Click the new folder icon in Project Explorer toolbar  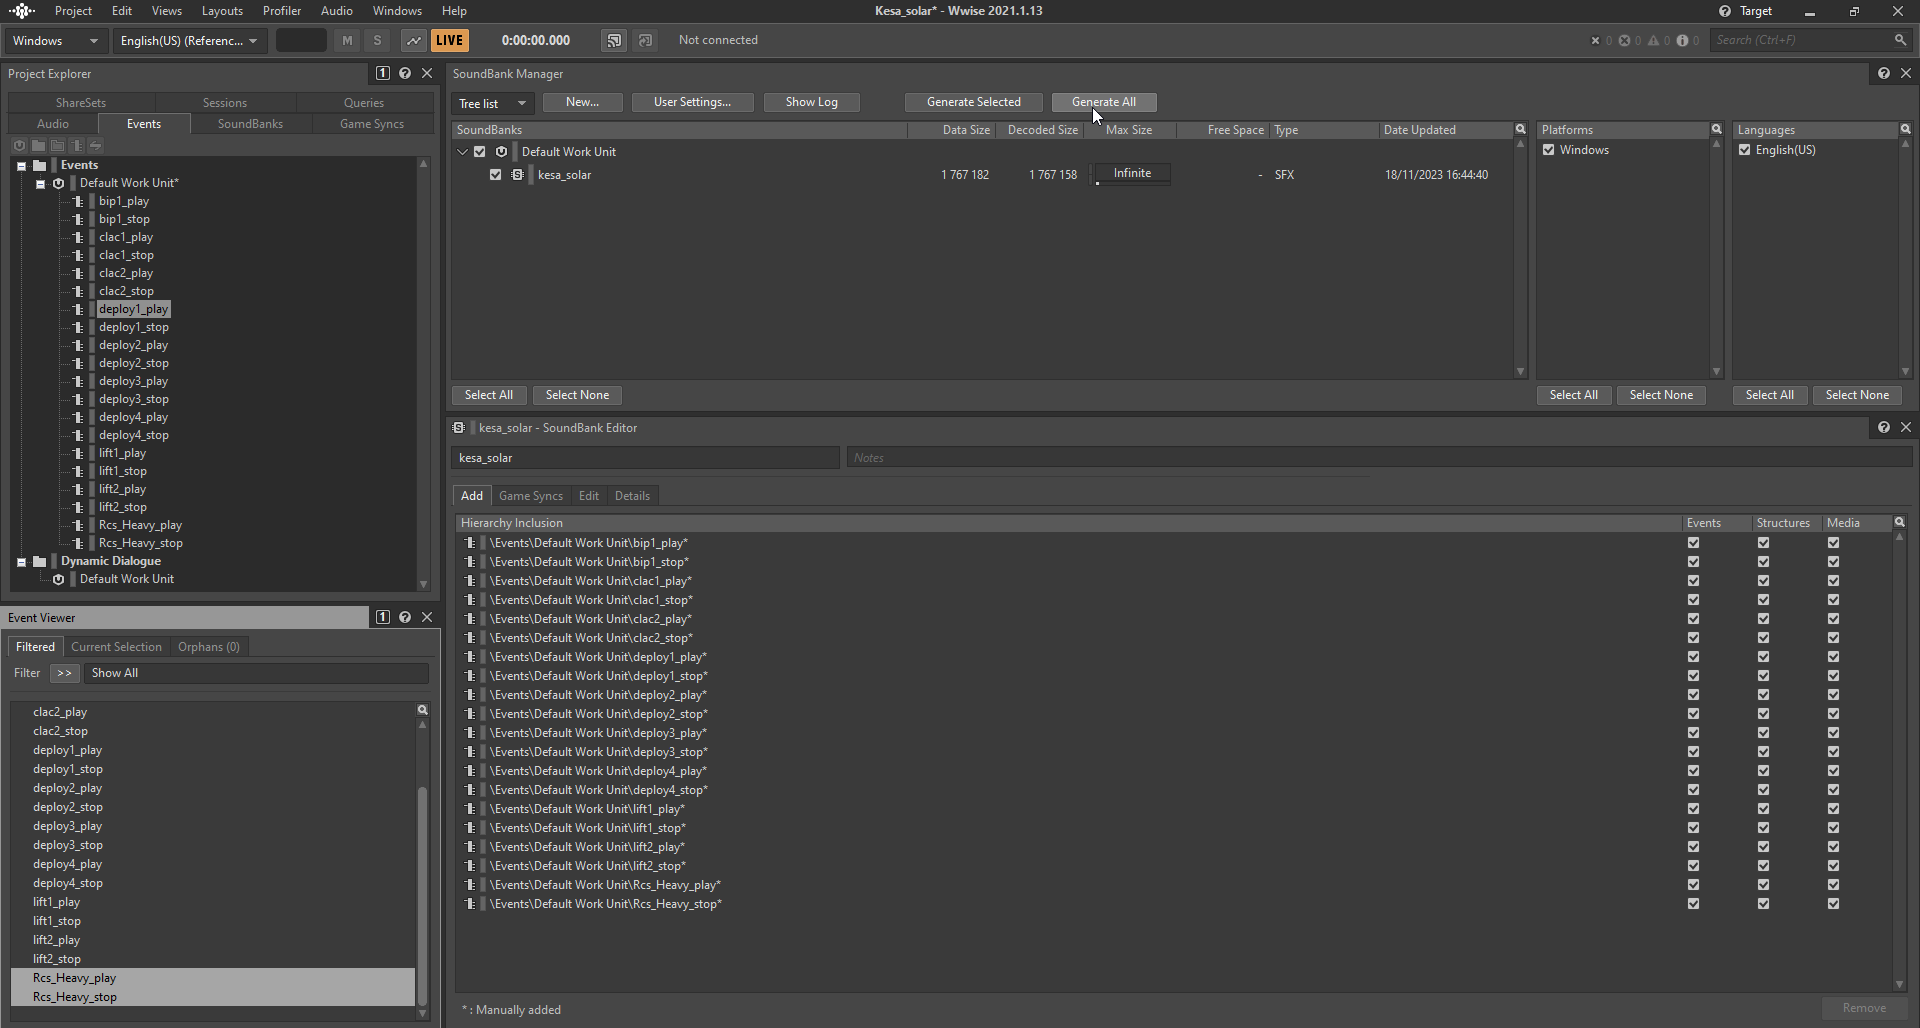point(38,145)
